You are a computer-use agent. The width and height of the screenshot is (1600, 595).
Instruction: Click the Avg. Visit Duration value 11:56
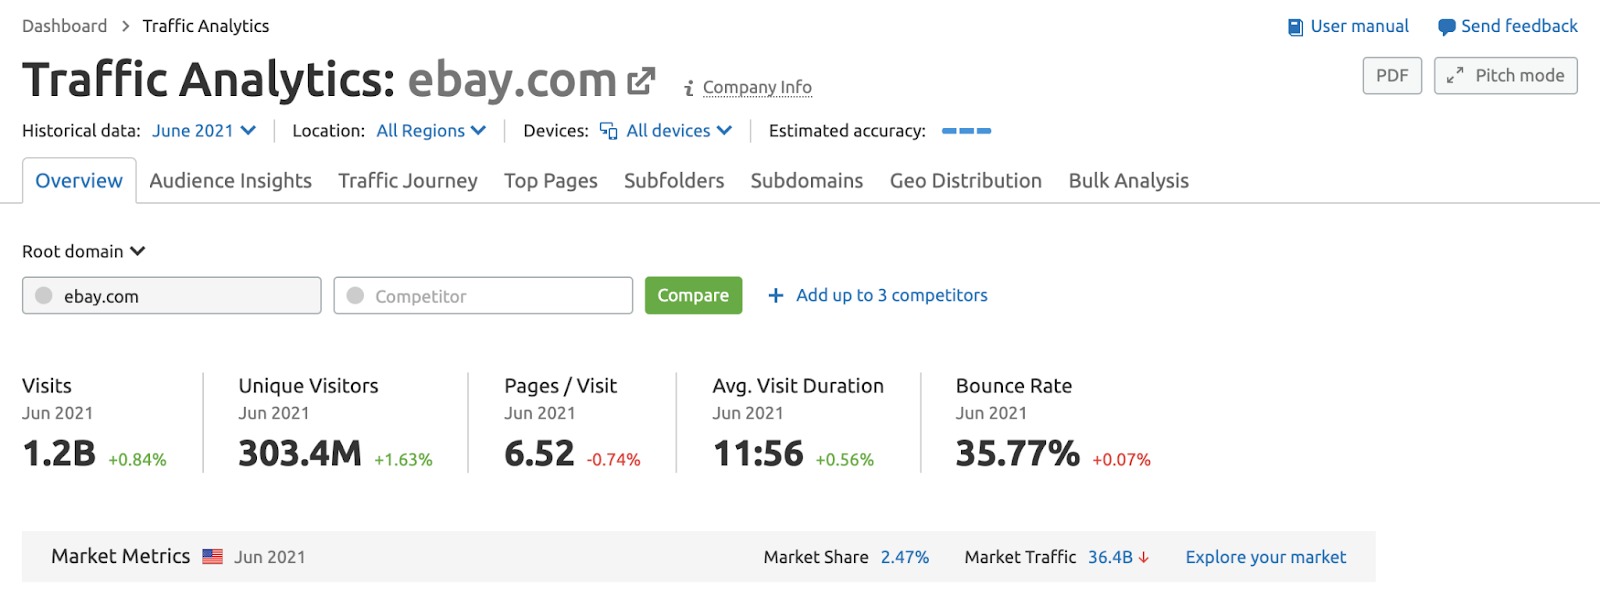(758, 454)
